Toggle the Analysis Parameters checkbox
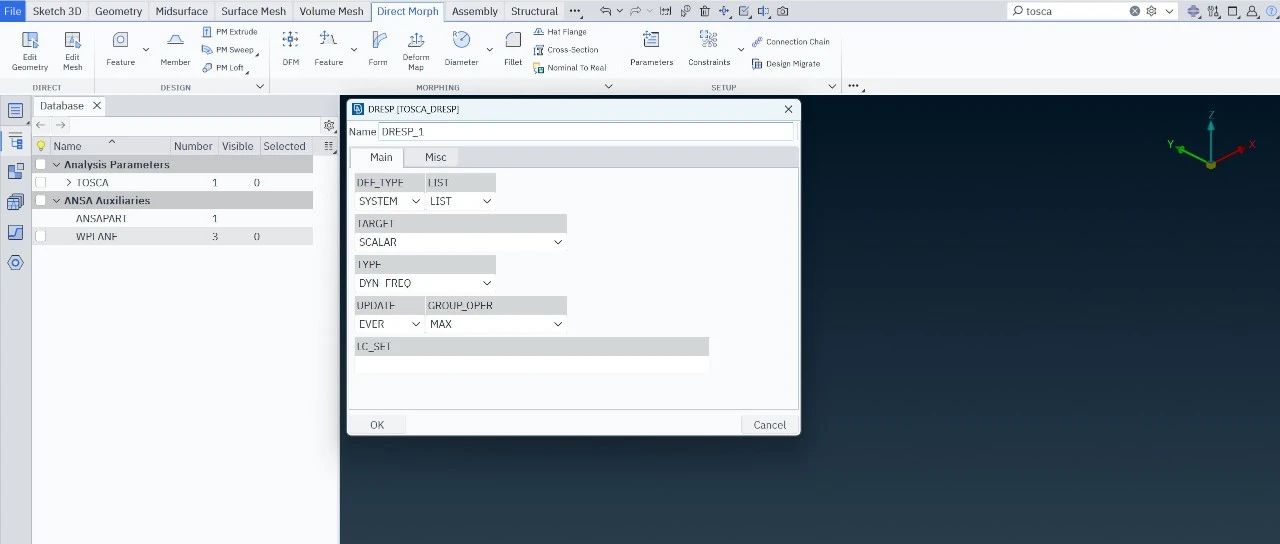 click(41, 165)
